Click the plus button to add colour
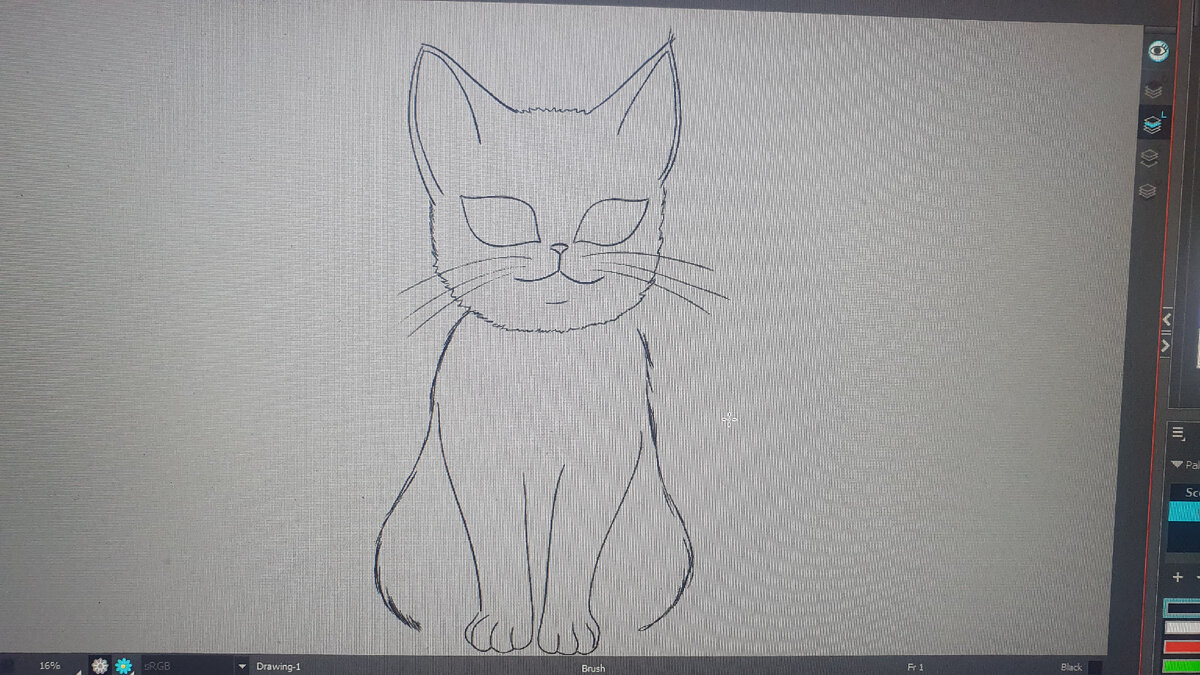This screenshot has width=1200, height=675. click(x=1178, y=577)
